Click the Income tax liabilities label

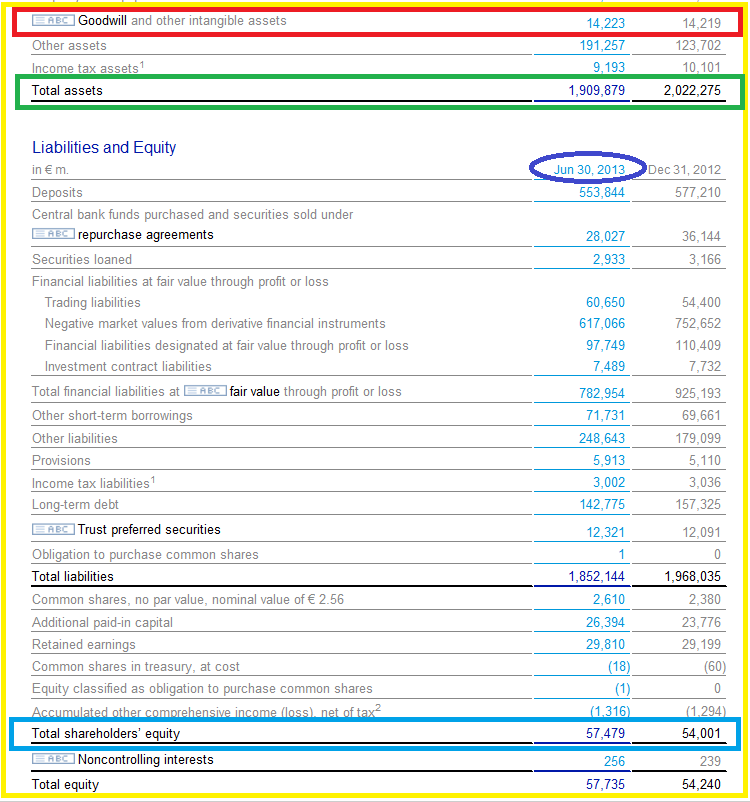94,482
